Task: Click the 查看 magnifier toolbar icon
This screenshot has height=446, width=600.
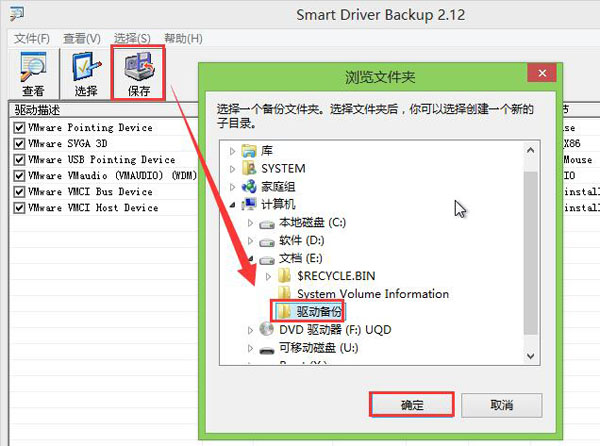Action: pos(33,67)
